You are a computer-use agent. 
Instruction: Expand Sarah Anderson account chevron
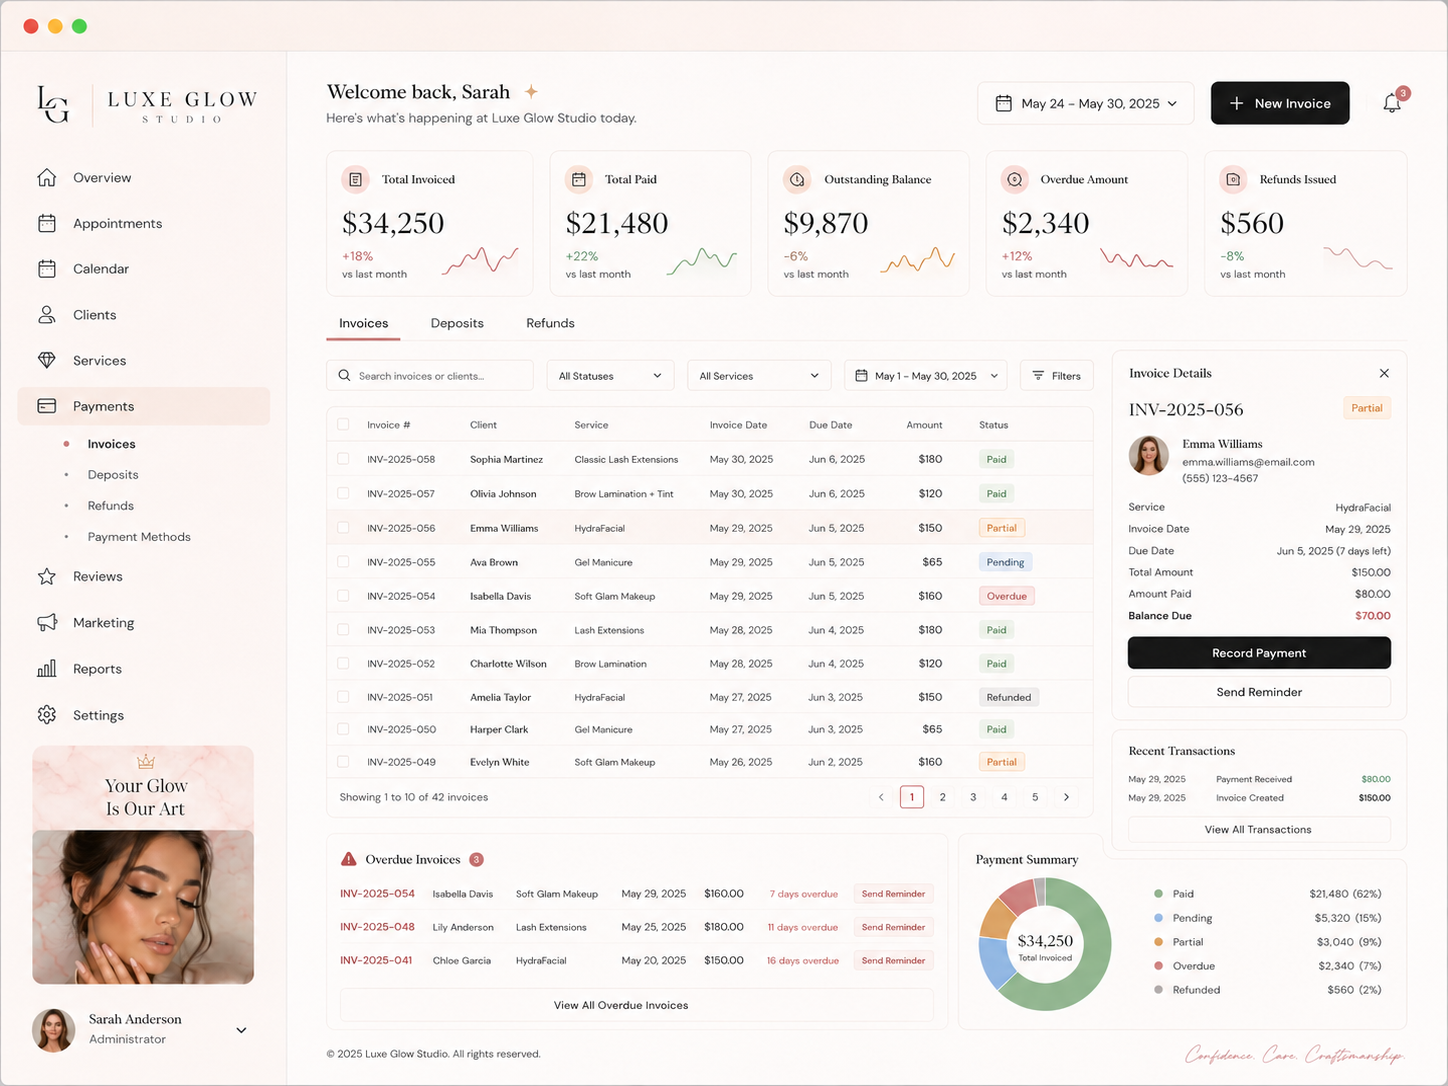[241, 1030]
